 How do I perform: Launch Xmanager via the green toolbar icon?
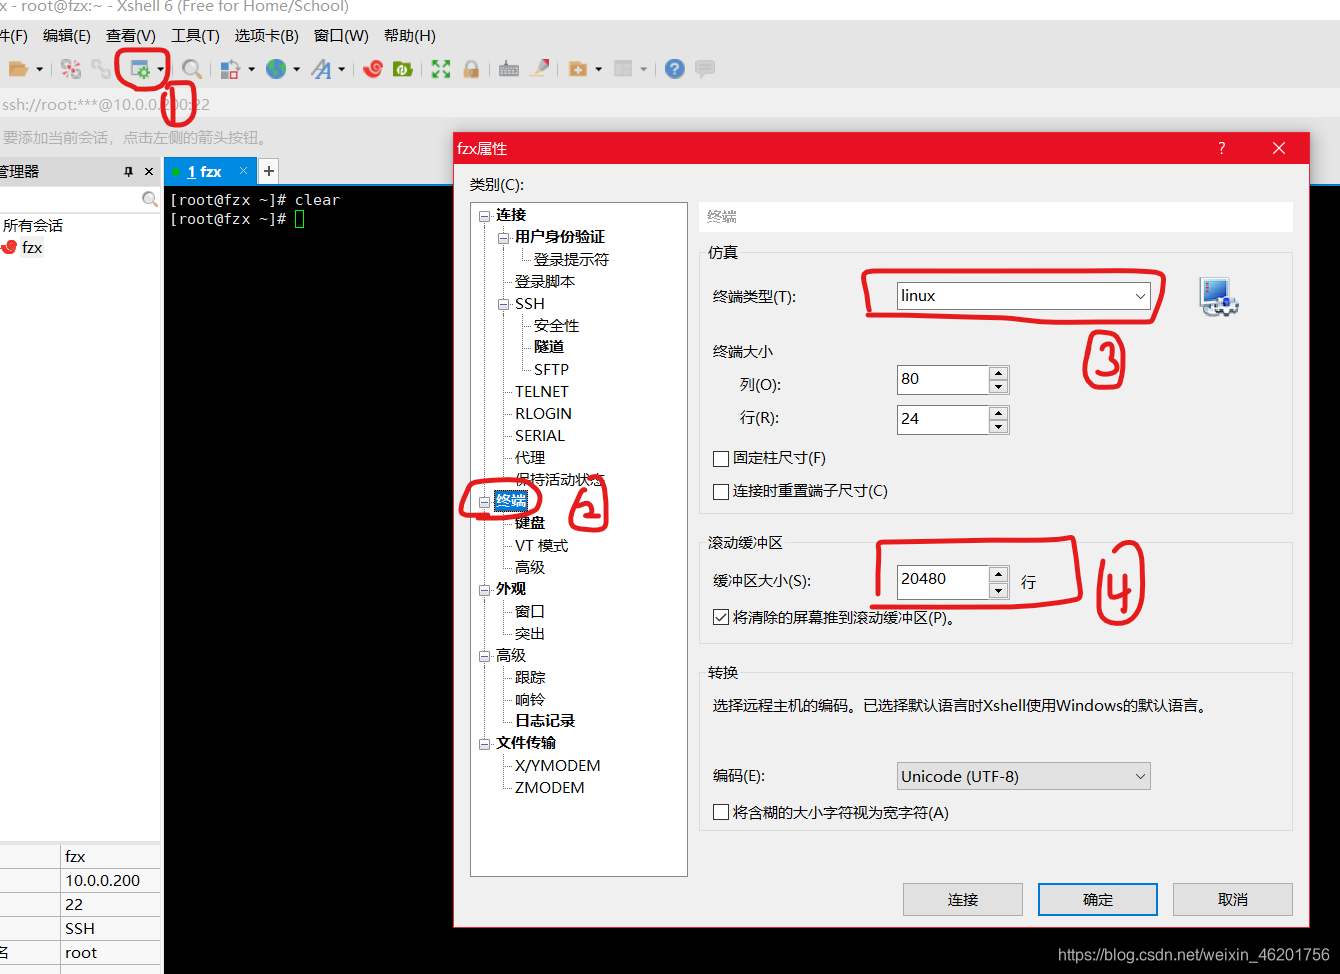point(403,69)
